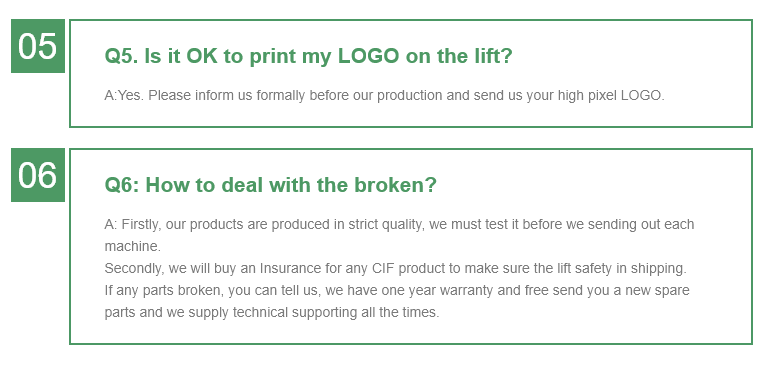The width and height of the screenshot is (773, 368).
Task: Select the Q5 LOGO printing question heading
Action: tap(309, 56)
